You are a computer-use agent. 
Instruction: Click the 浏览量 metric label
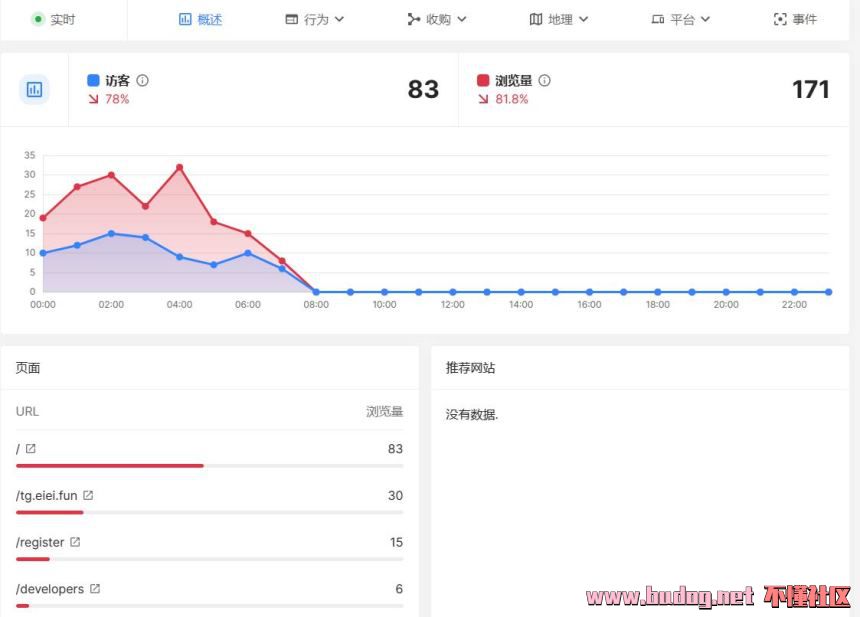coord(513,81)
